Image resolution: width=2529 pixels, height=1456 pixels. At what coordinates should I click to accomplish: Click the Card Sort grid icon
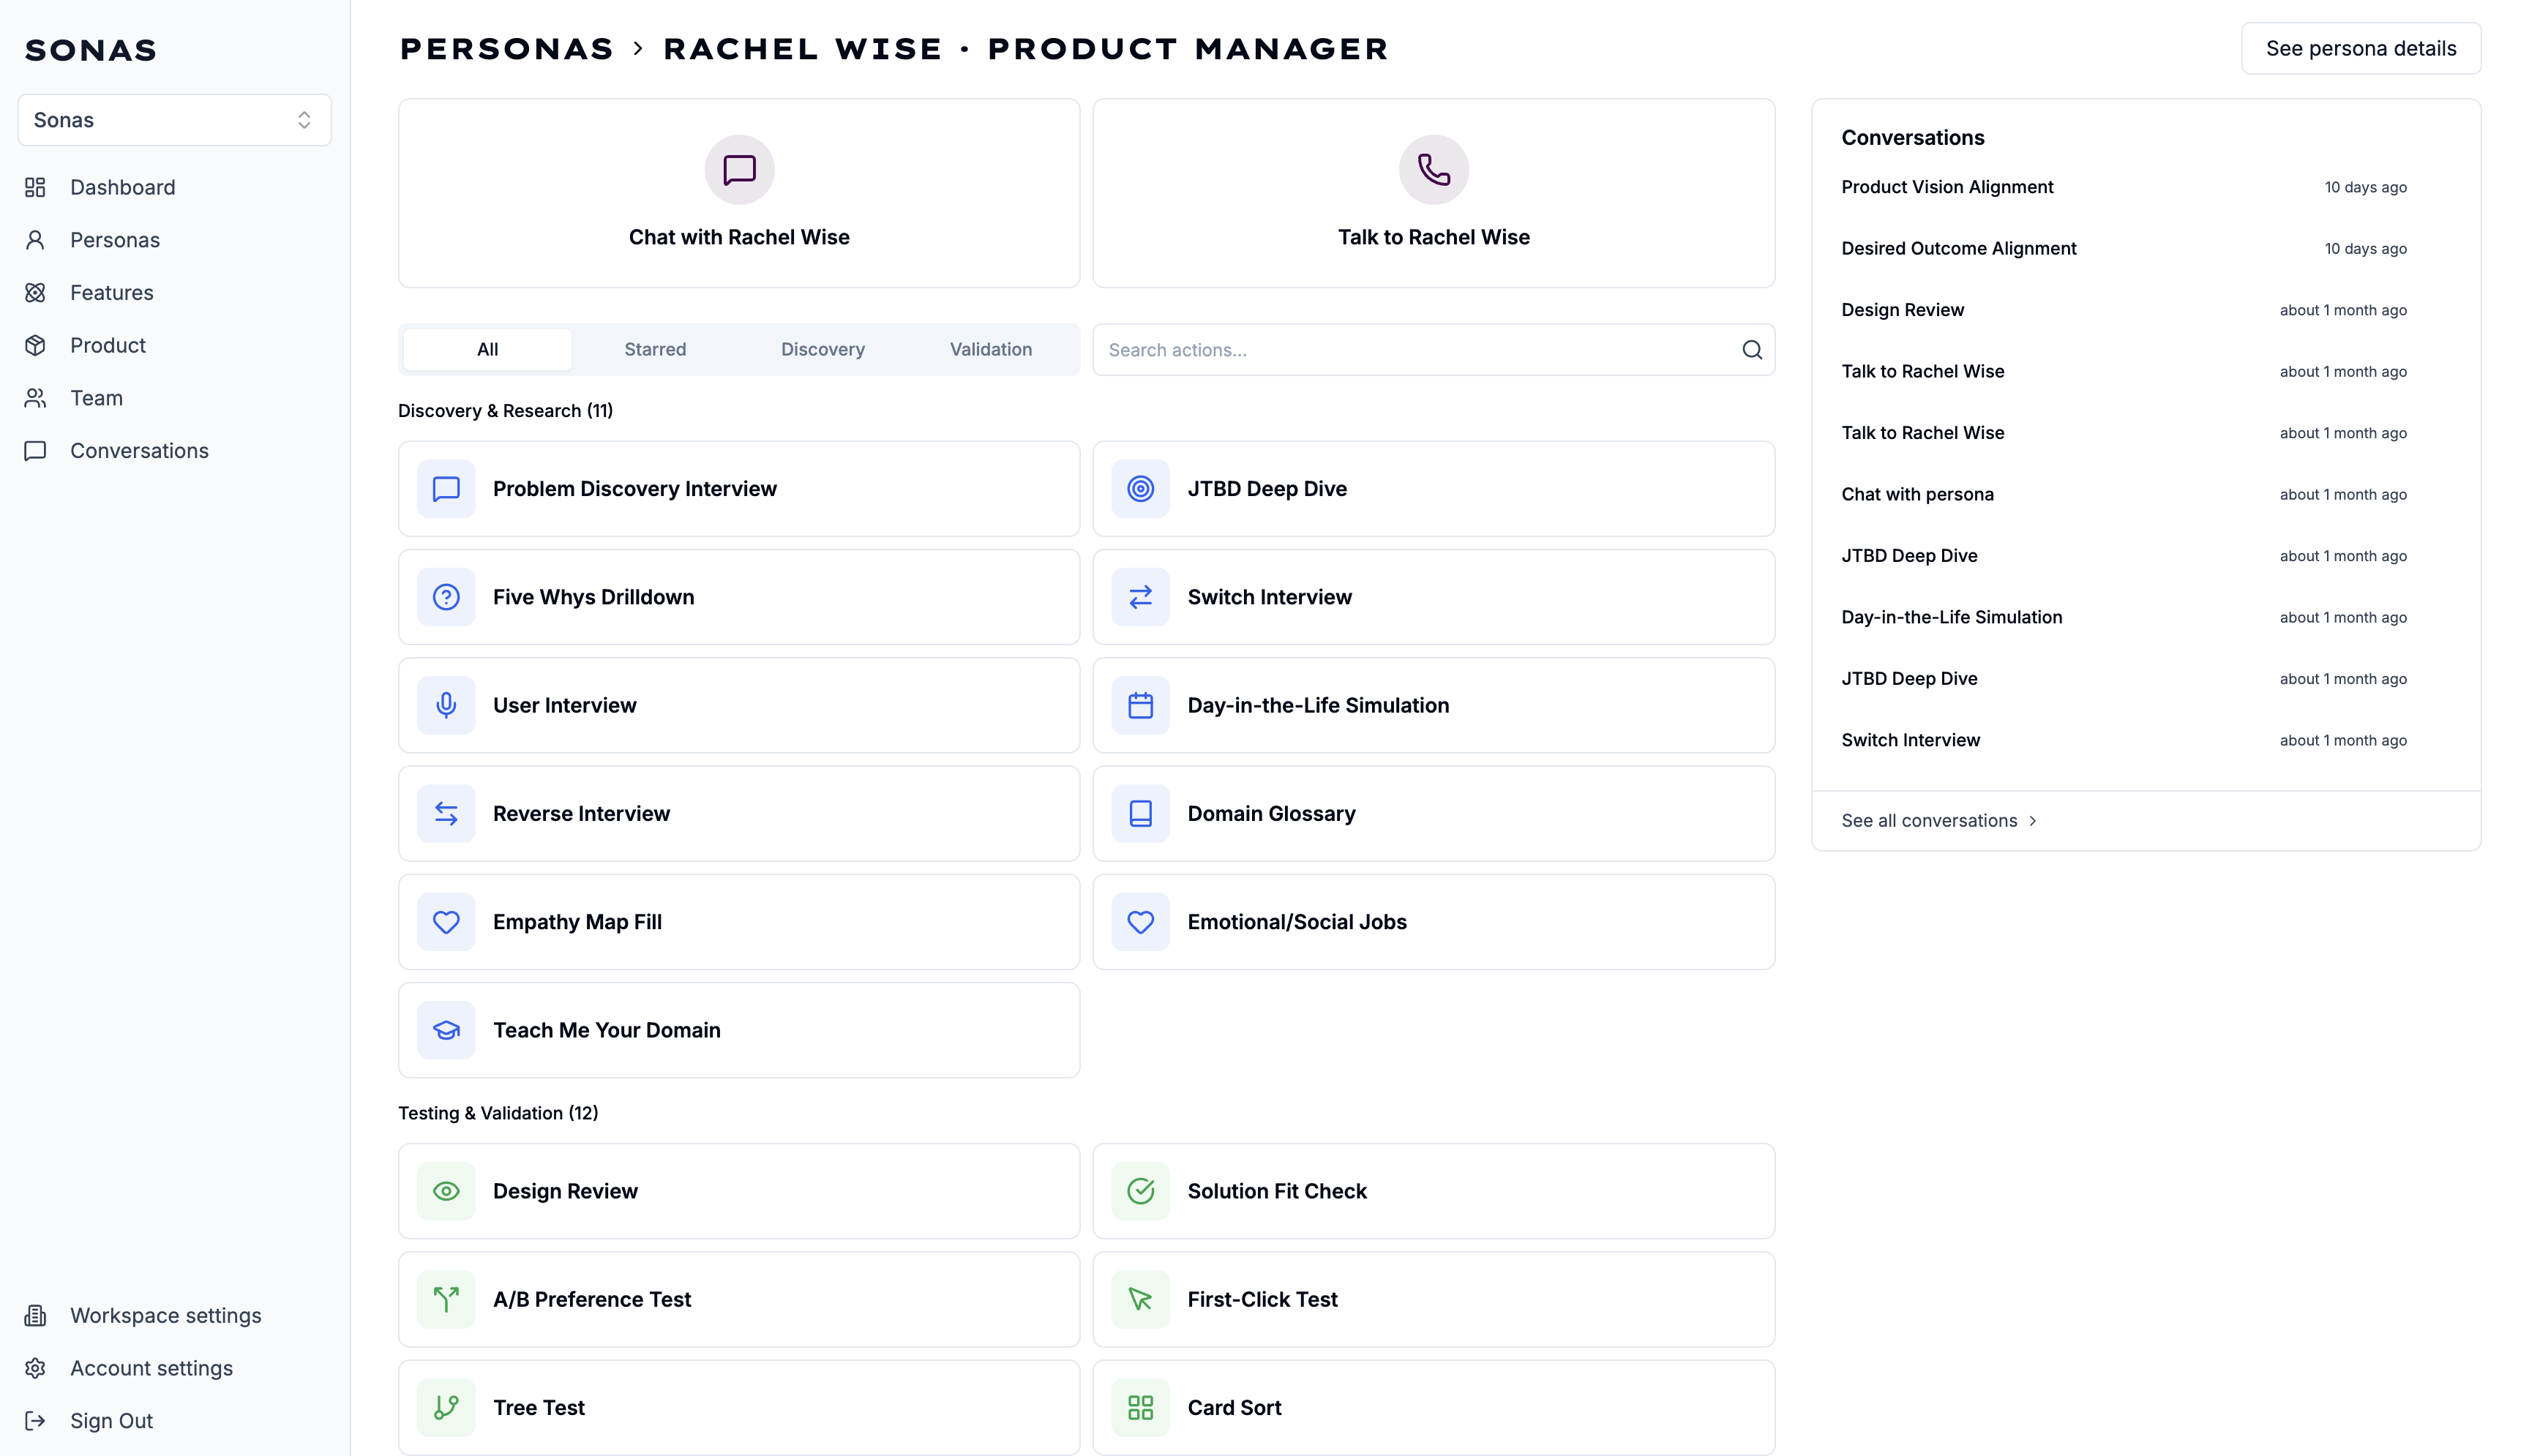coord(1140,1408)
